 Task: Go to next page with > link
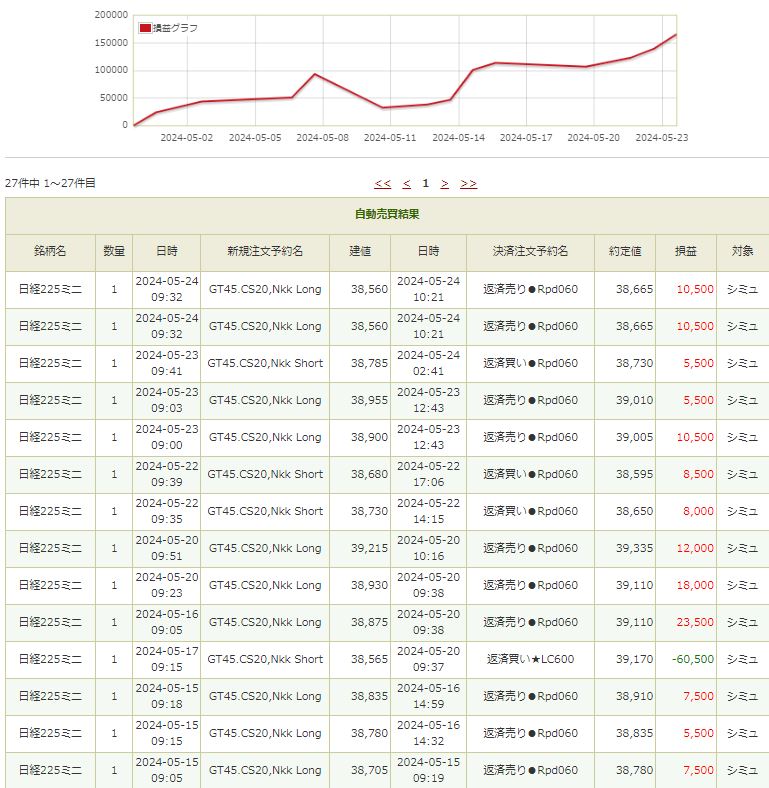coord(444,183)
